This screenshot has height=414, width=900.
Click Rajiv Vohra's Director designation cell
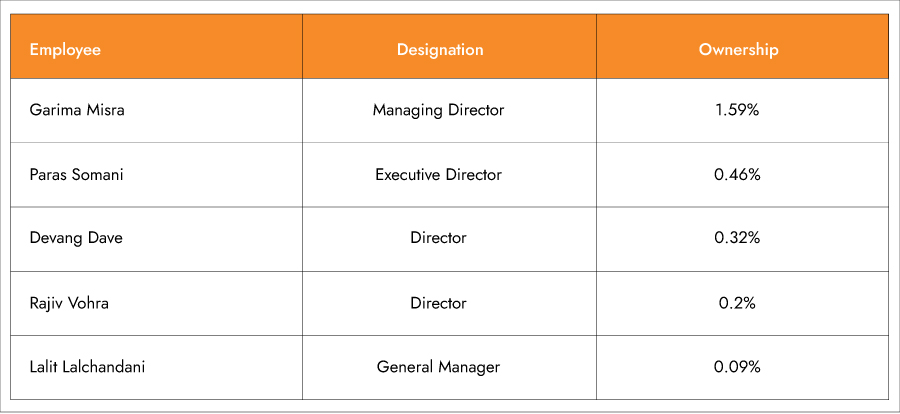tap(438, 302)
